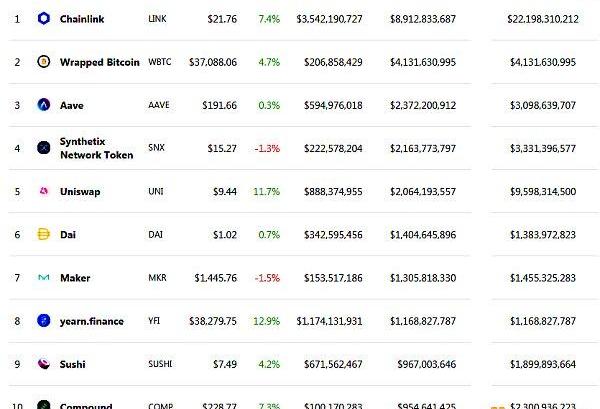
Task: Click the Synthetix Network Token icon
Action: pos(44,148)
